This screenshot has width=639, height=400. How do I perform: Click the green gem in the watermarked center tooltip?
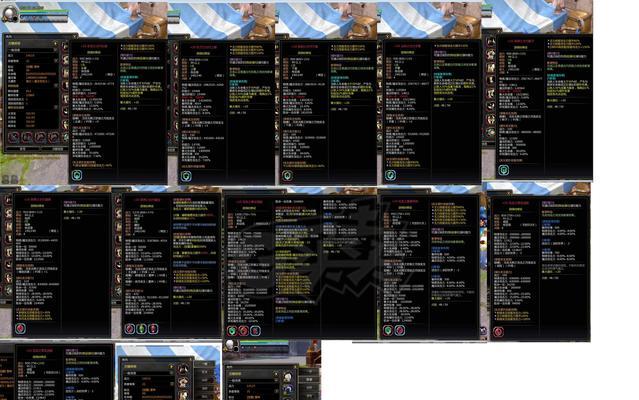tap(232, 330)
